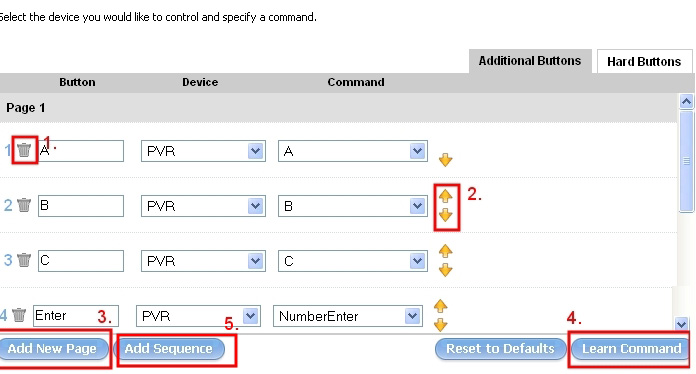Move button B down with yellow arrow
Image resolution: width=696 pixels, height=374 pixels.
pos(446,215)
